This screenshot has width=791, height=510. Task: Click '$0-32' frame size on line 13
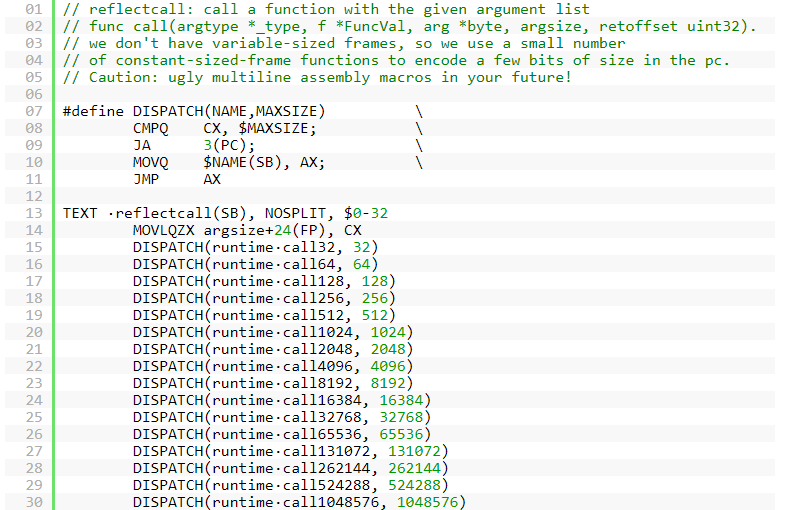pos(366,213)
